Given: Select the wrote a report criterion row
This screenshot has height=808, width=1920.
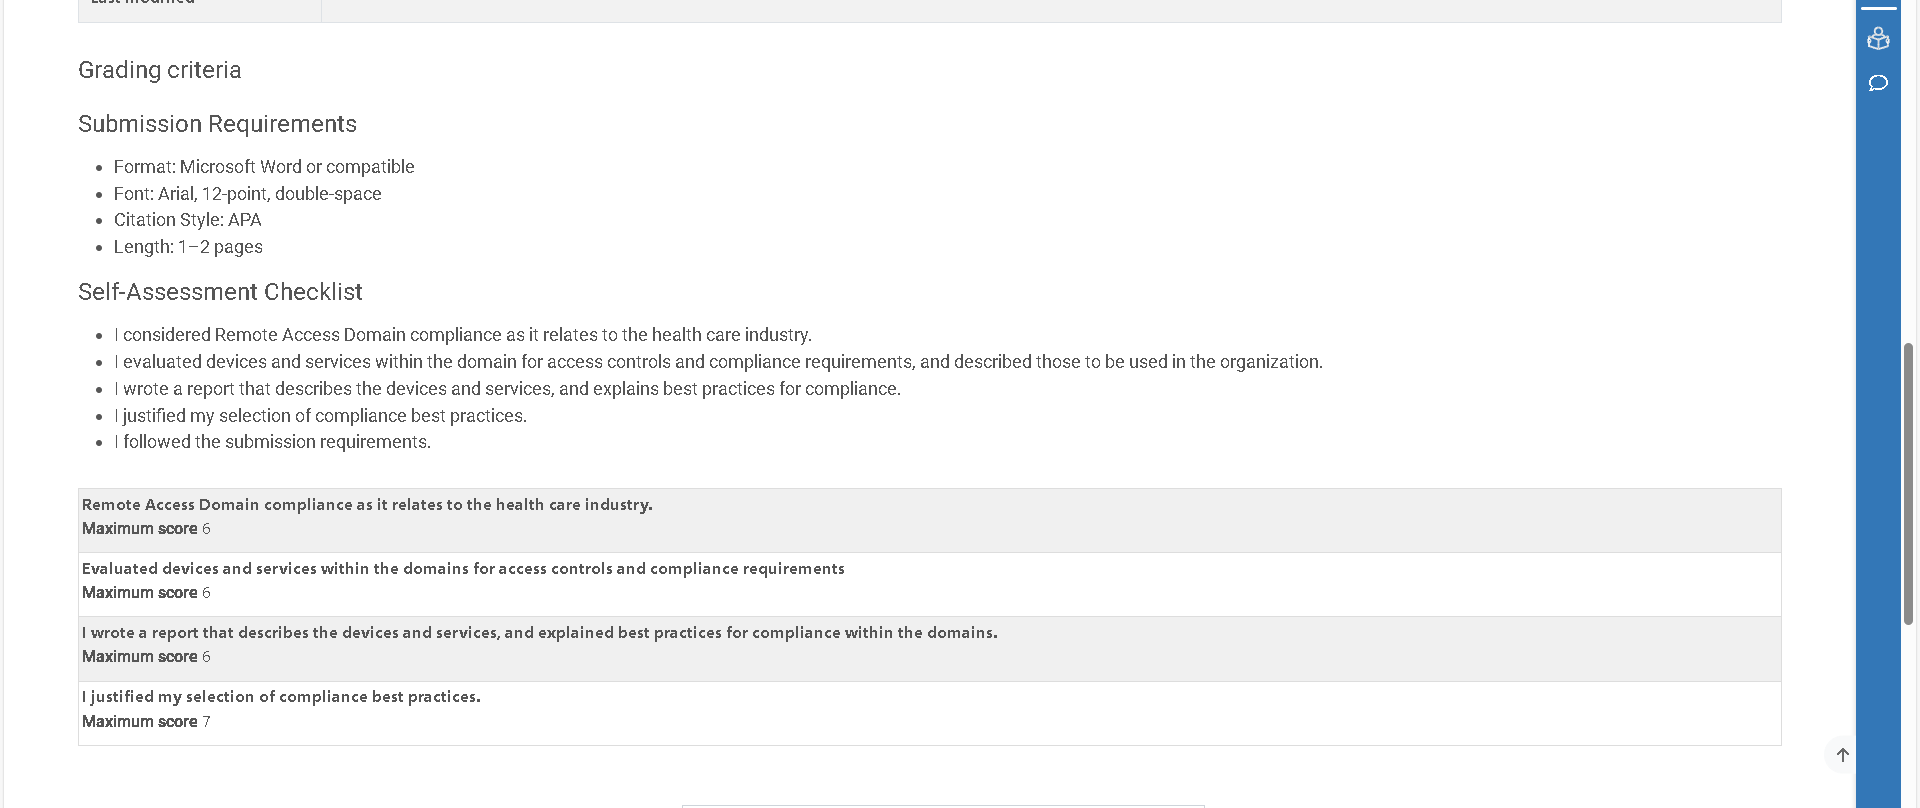Looking at the screenshot, I should click(x=929, y=649).
